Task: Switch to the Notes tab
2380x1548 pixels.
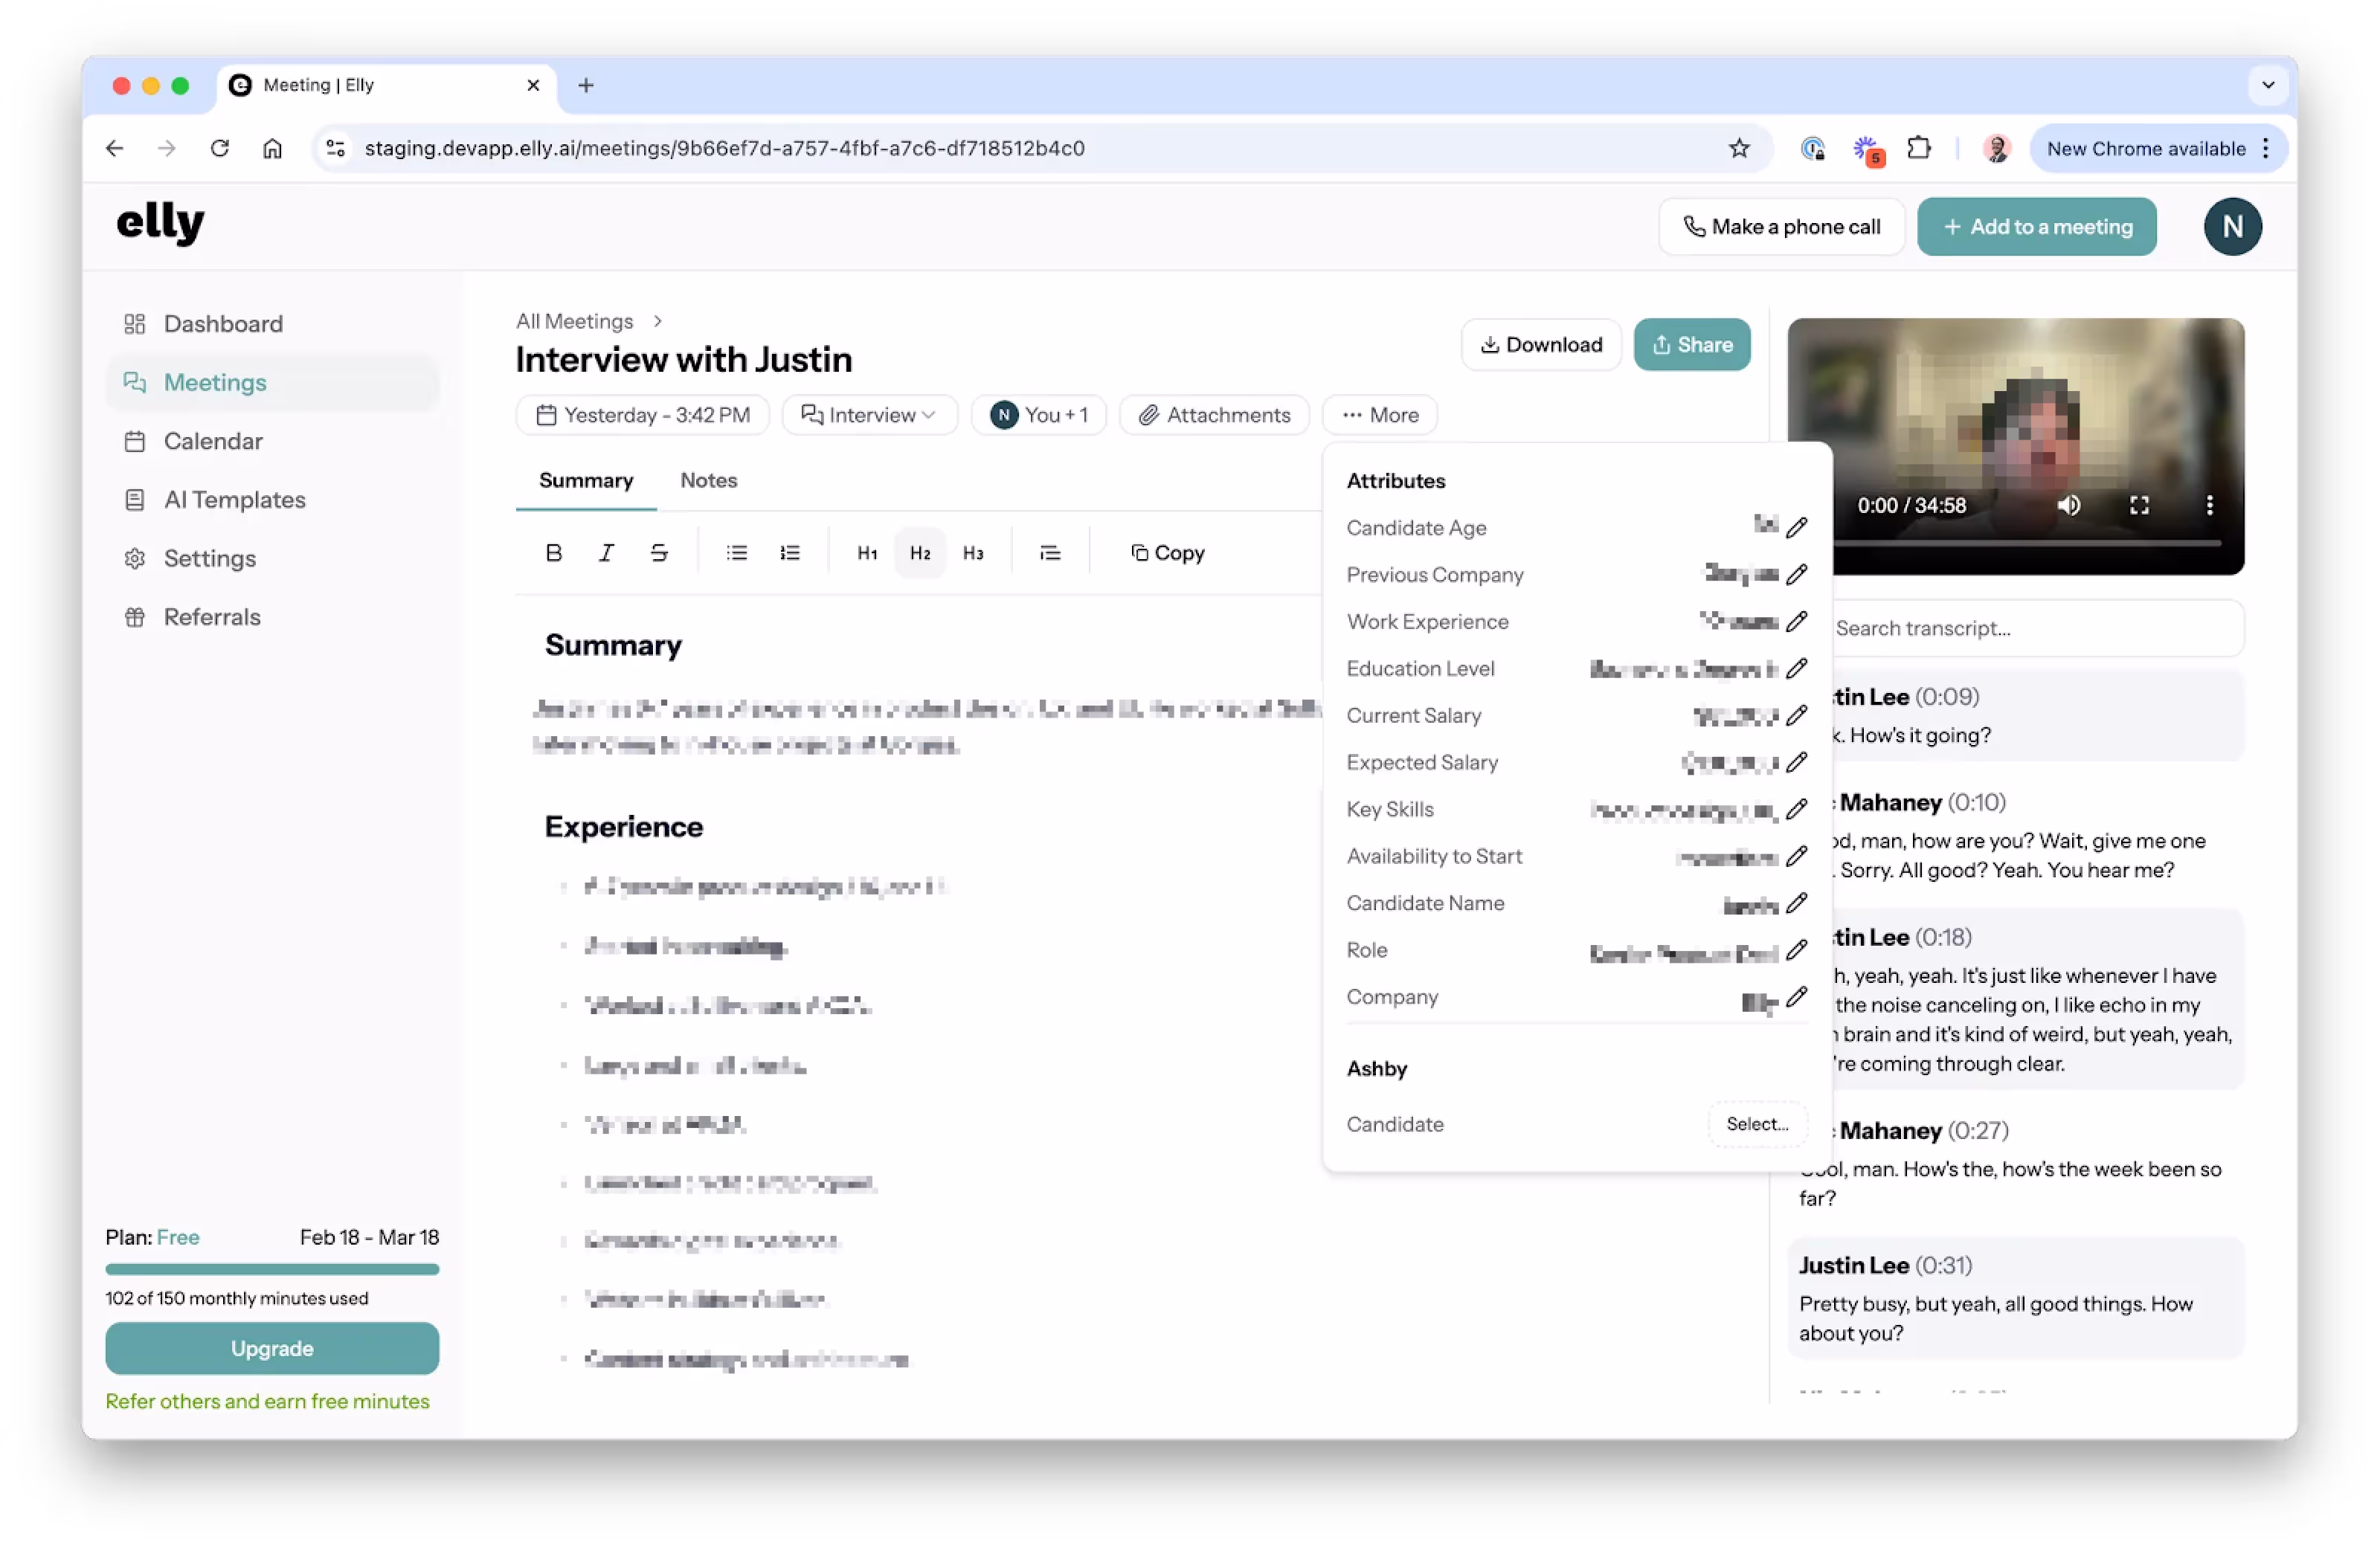Action: 708,480
